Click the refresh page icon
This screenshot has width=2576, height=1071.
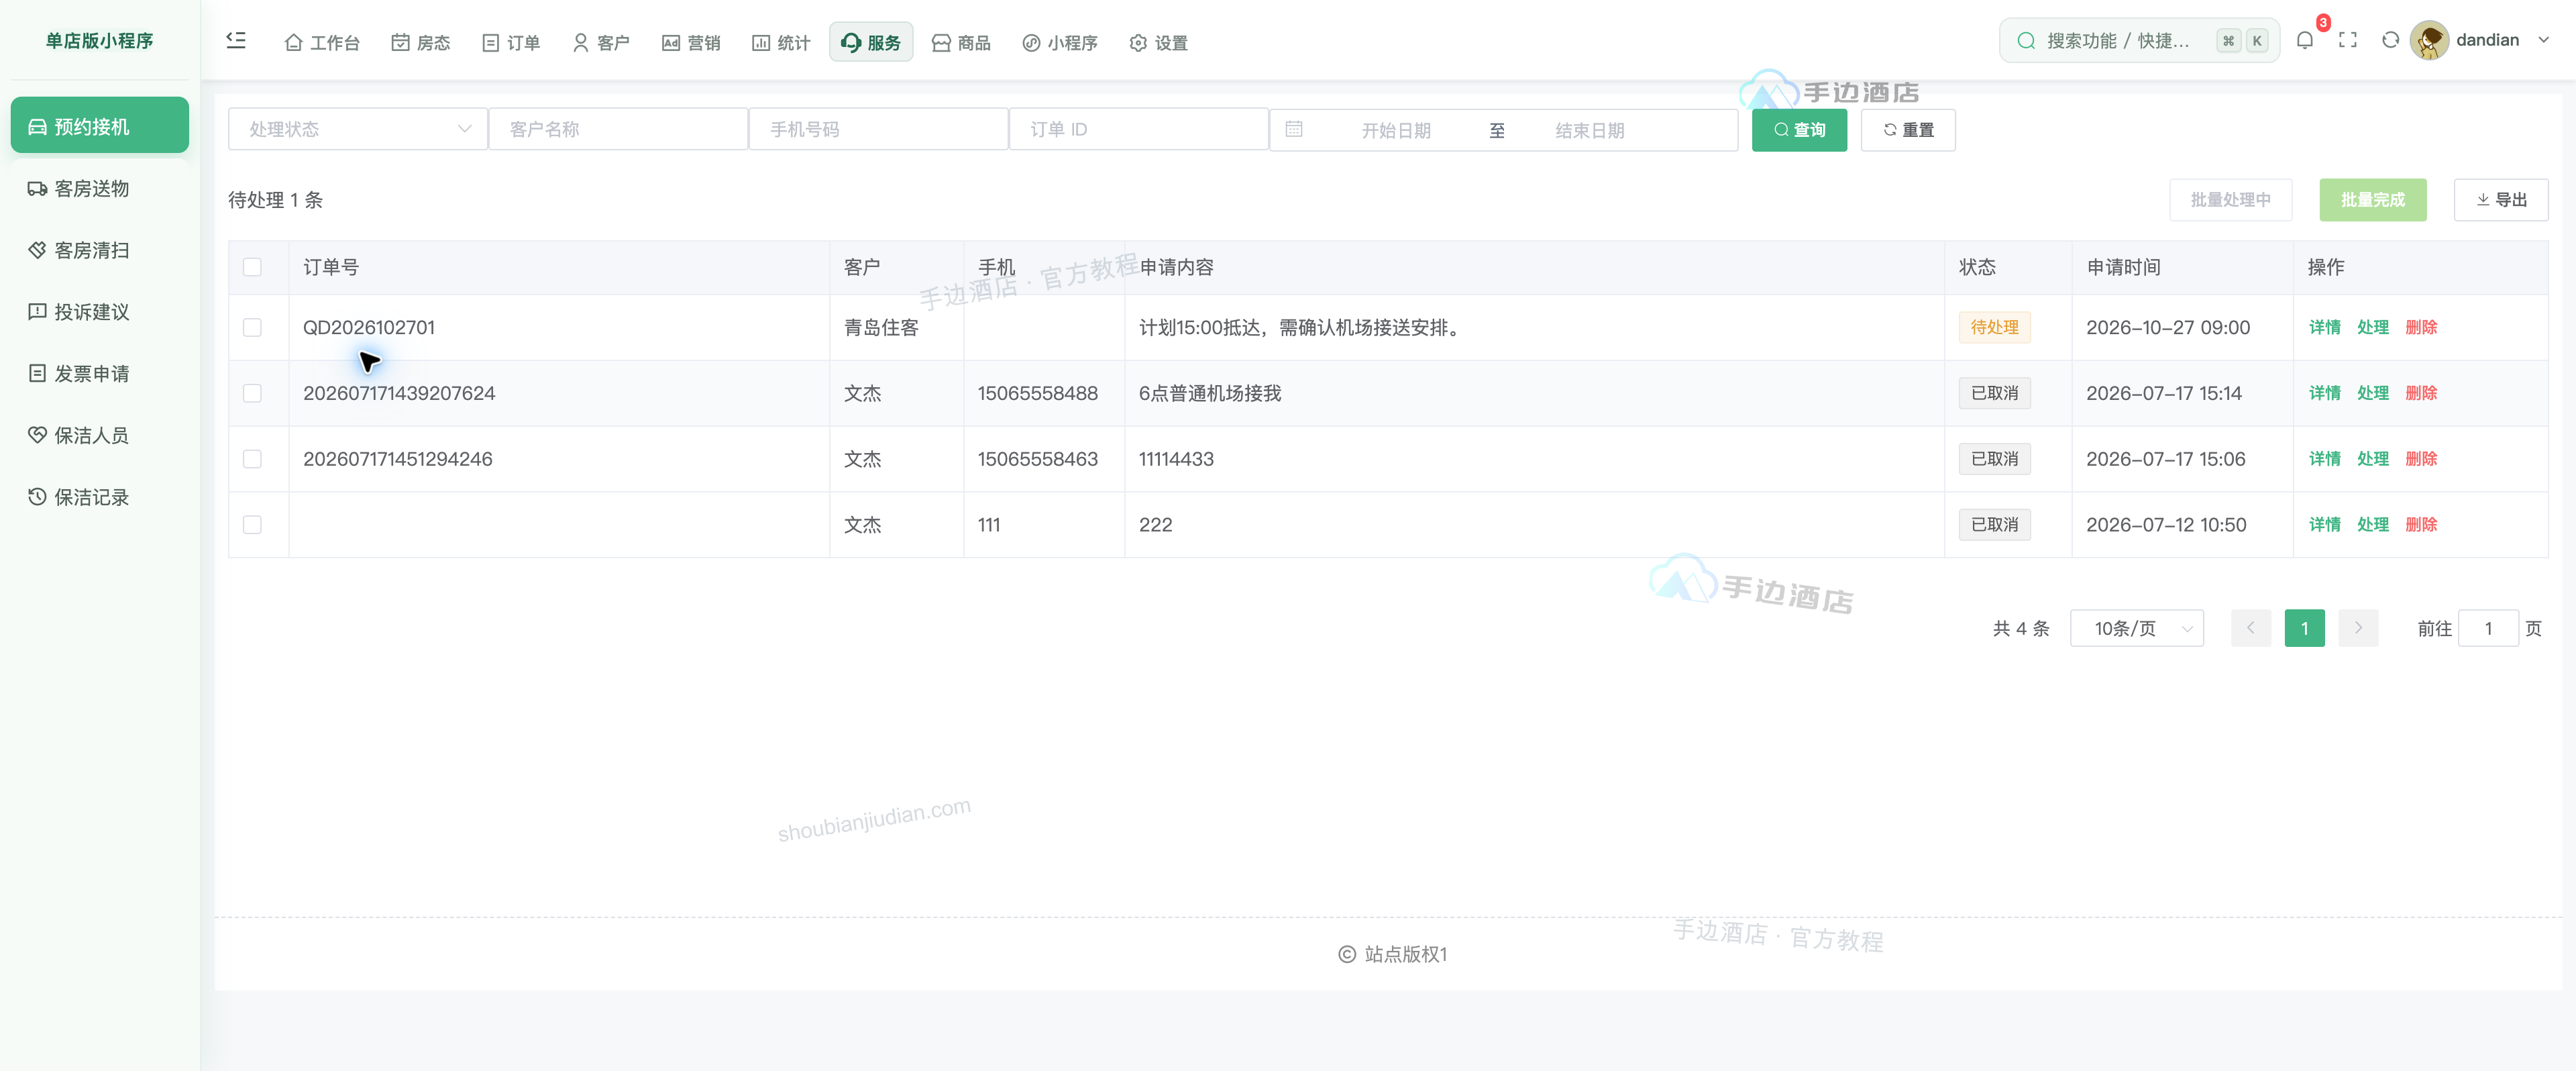click(x=2390, y=40)
